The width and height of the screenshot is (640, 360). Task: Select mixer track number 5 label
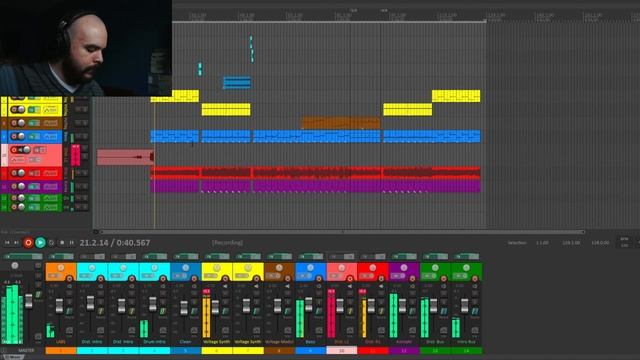(x=185, y=351)
